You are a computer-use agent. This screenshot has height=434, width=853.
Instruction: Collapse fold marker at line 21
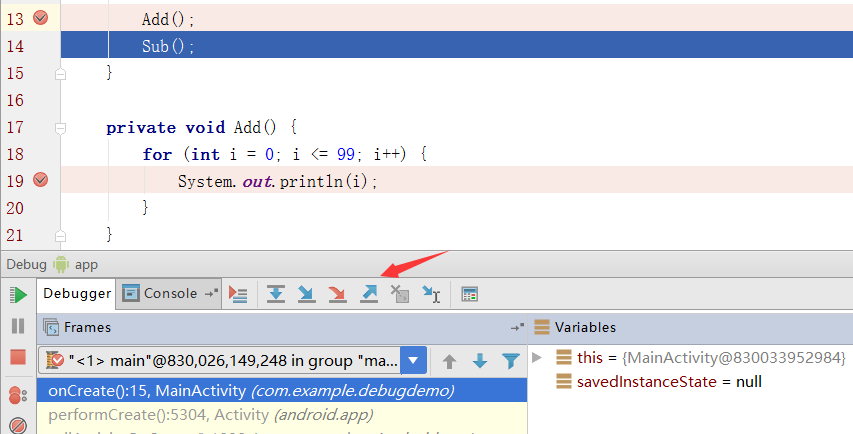[x=60, y=236]
